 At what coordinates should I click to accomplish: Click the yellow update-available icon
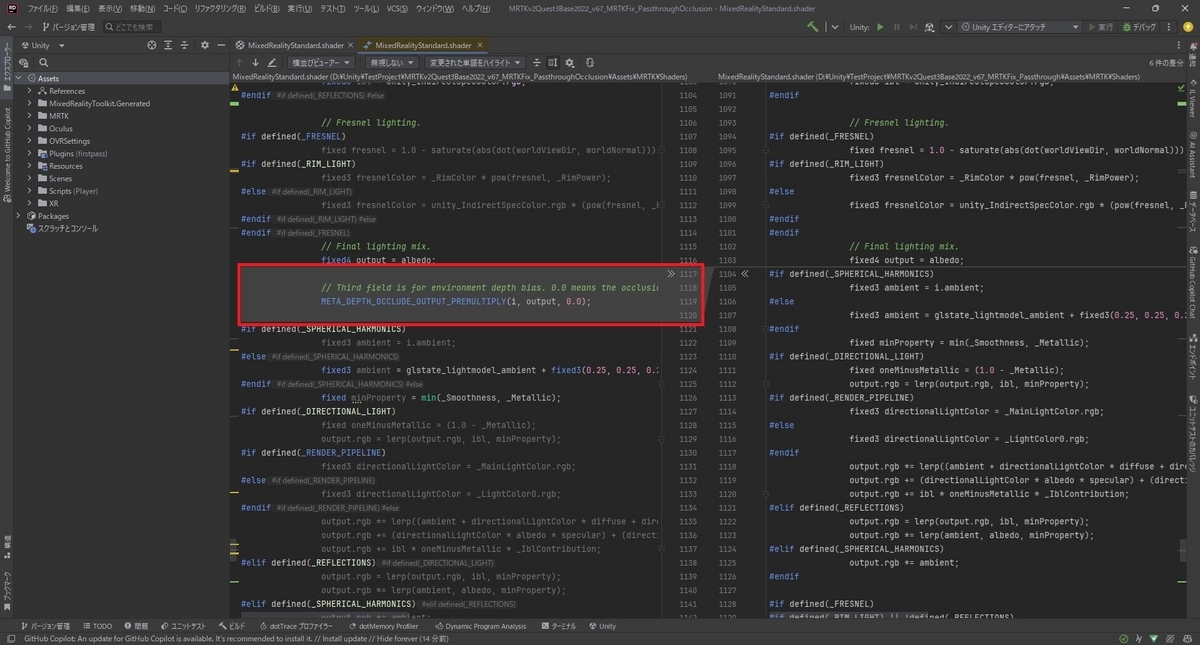pos(1187,27)
